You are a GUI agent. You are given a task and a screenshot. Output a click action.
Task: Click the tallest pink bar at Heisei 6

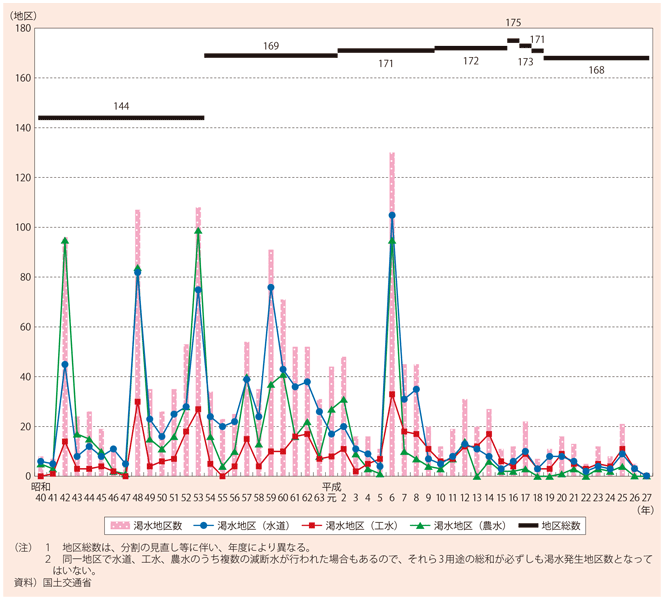[392, 300]
